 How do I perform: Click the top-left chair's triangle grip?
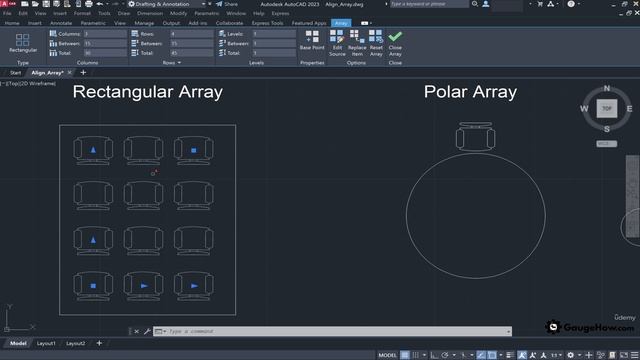tap(93, 150)
